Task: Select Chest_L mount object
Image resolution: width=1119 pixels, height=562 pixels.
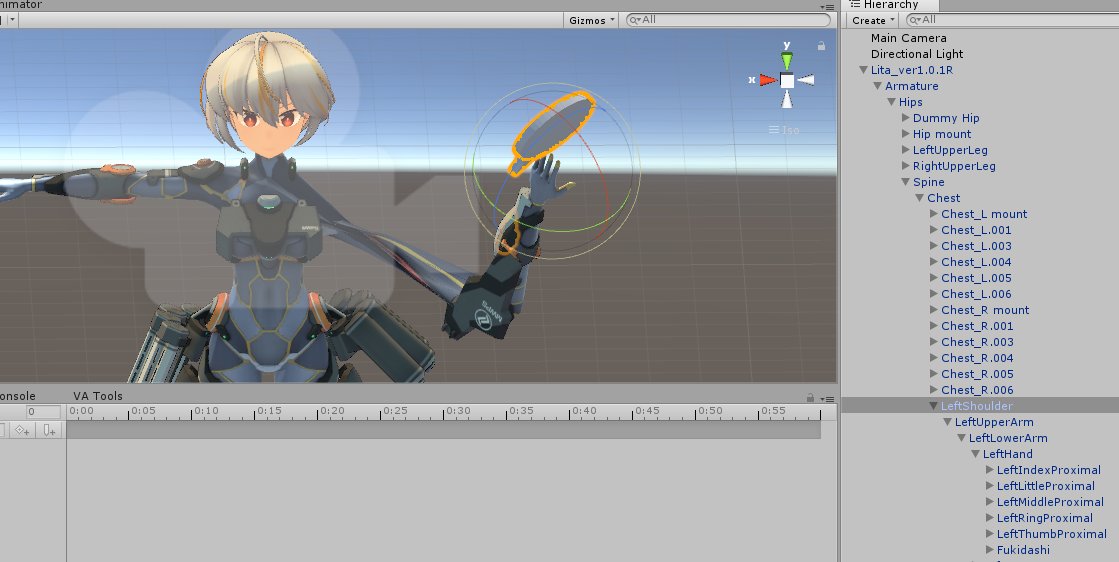Action: tap(984, 214)
